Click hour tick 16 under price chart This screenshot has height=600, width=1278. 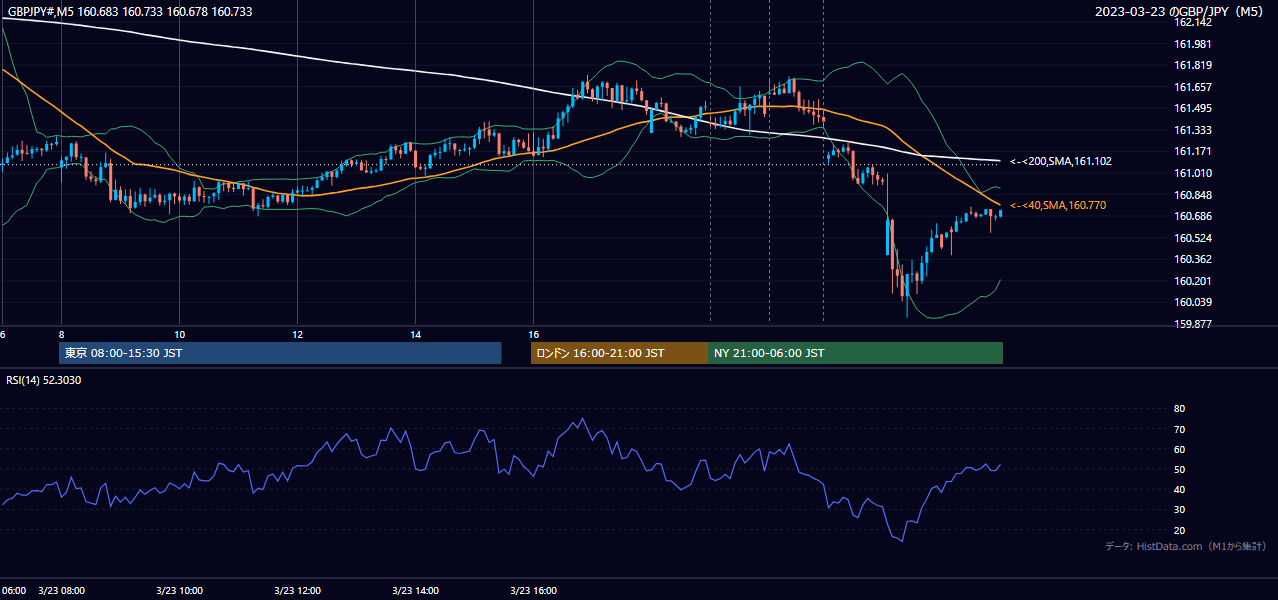(x=533, y=334)
